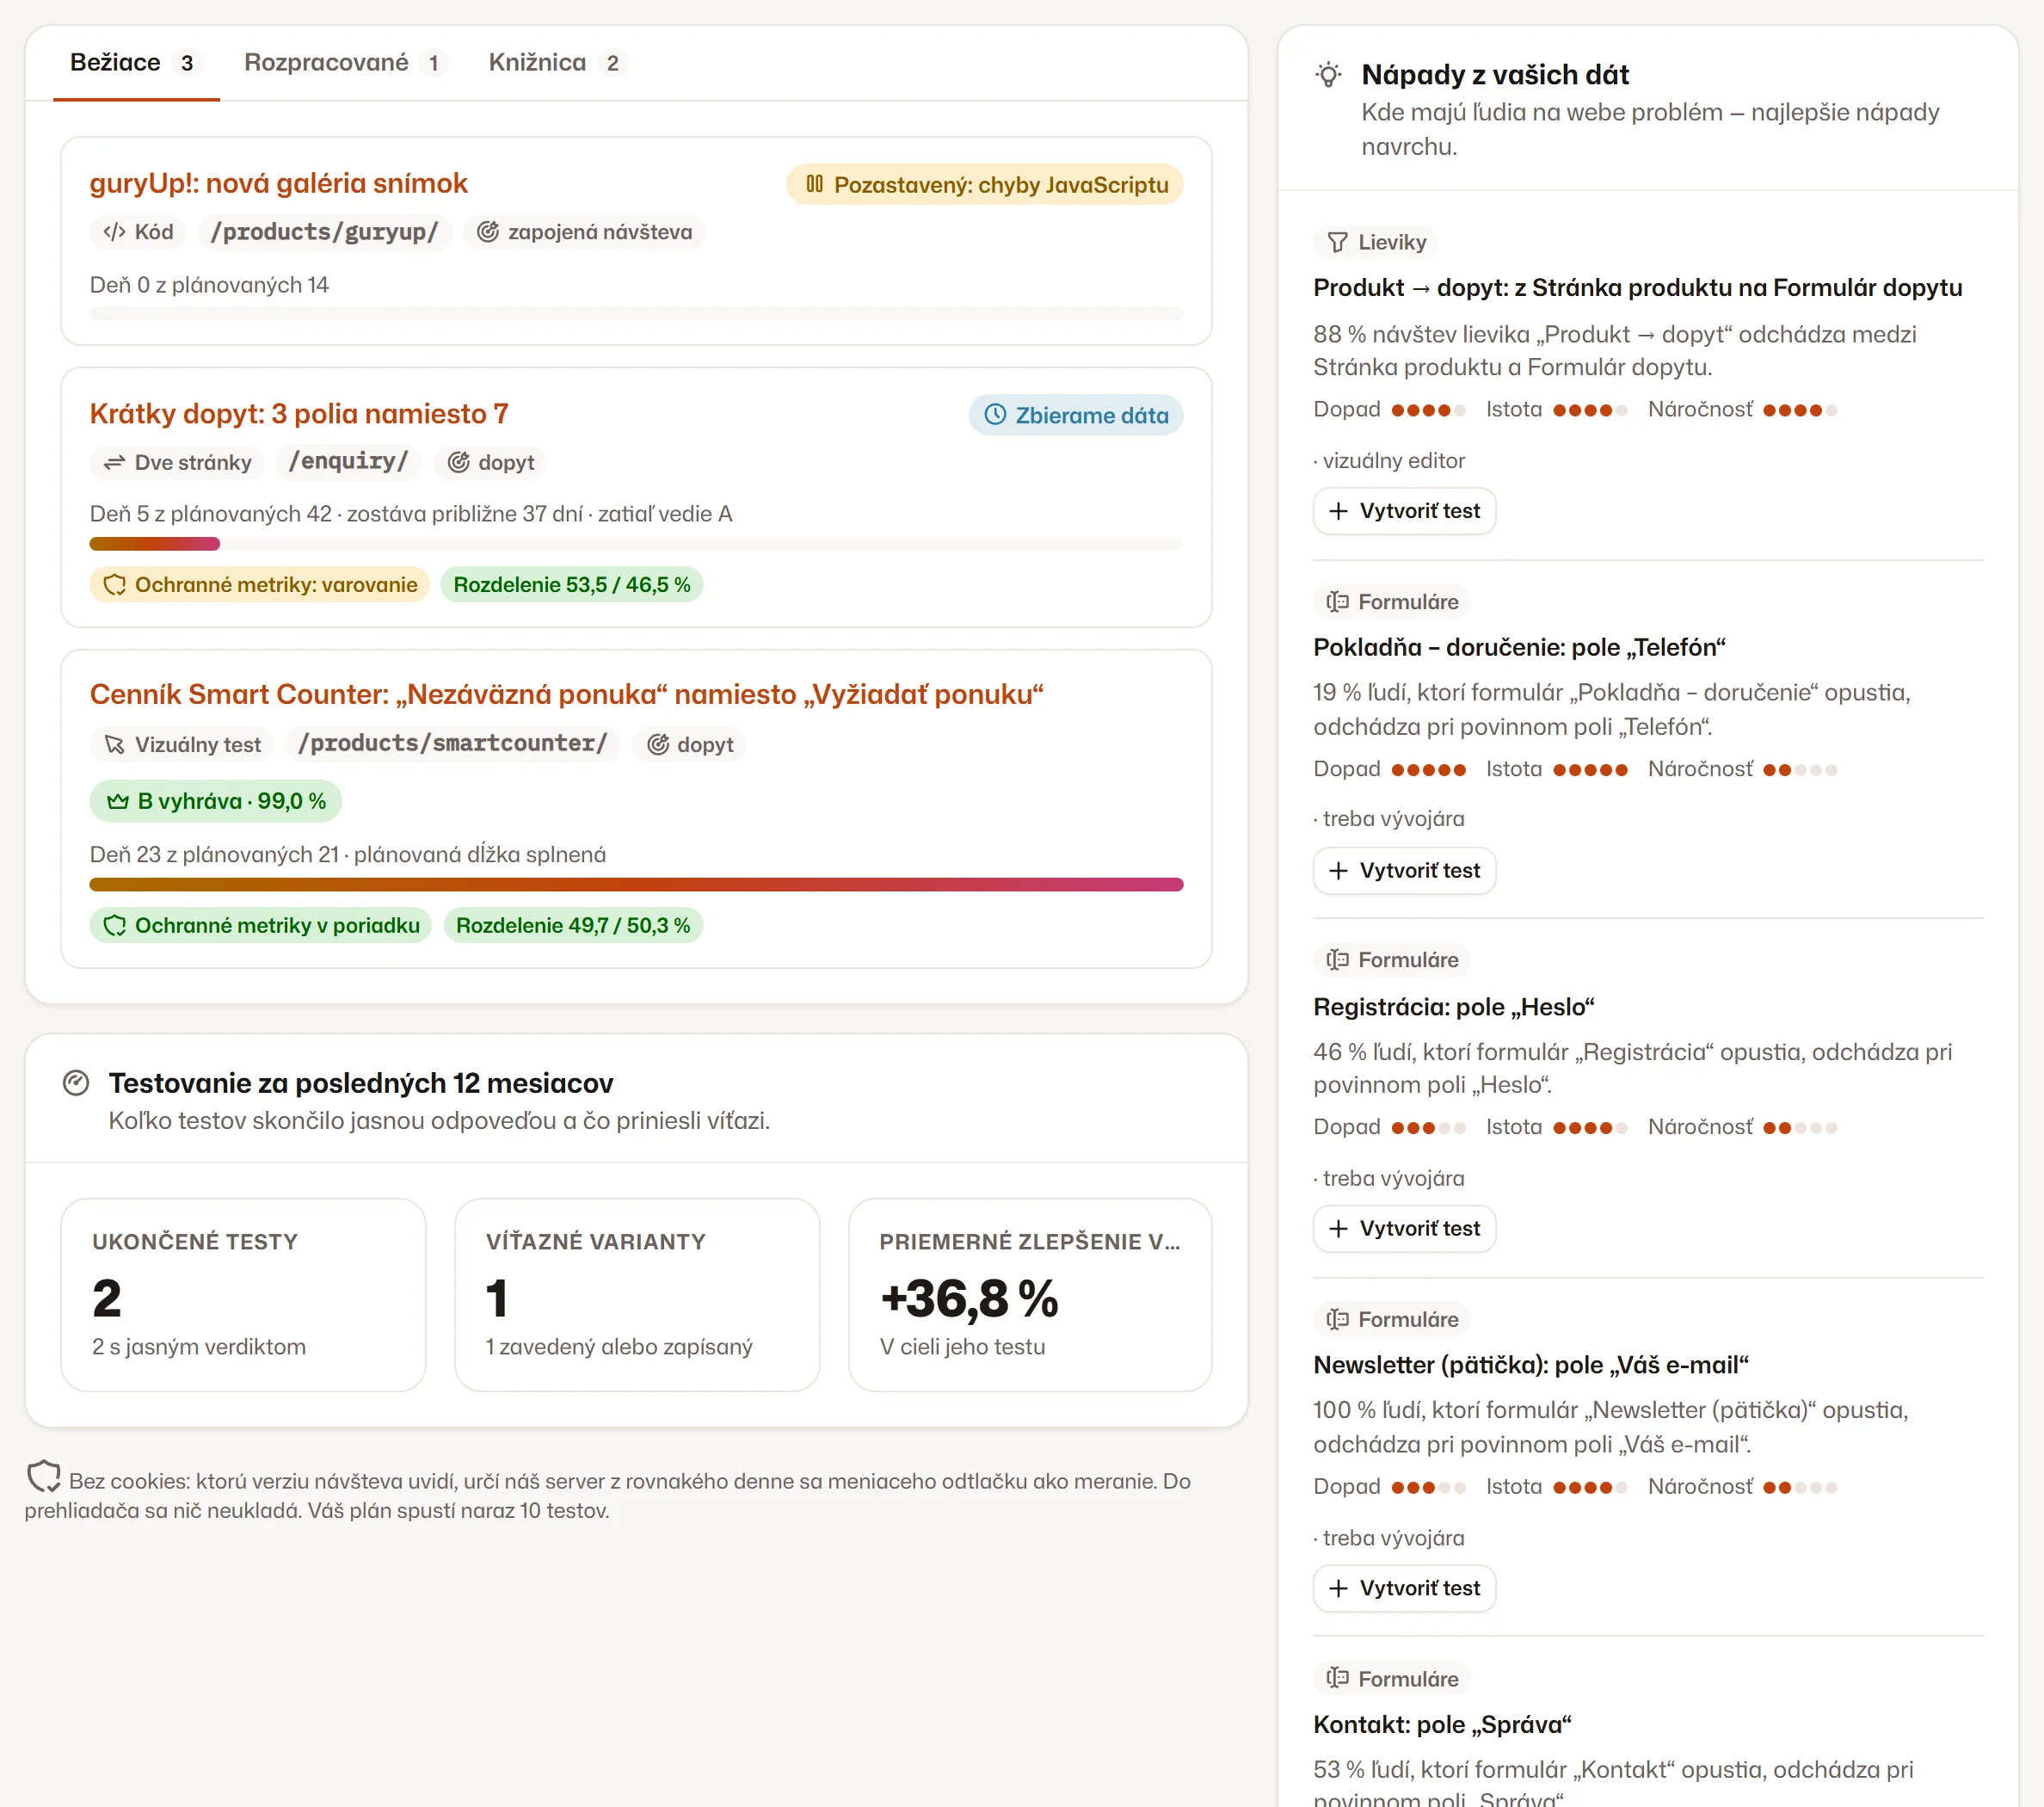Click the crown icon in B vyhráva badge
This screenshot has width=2044, height=1807.
tap(118, 801)
